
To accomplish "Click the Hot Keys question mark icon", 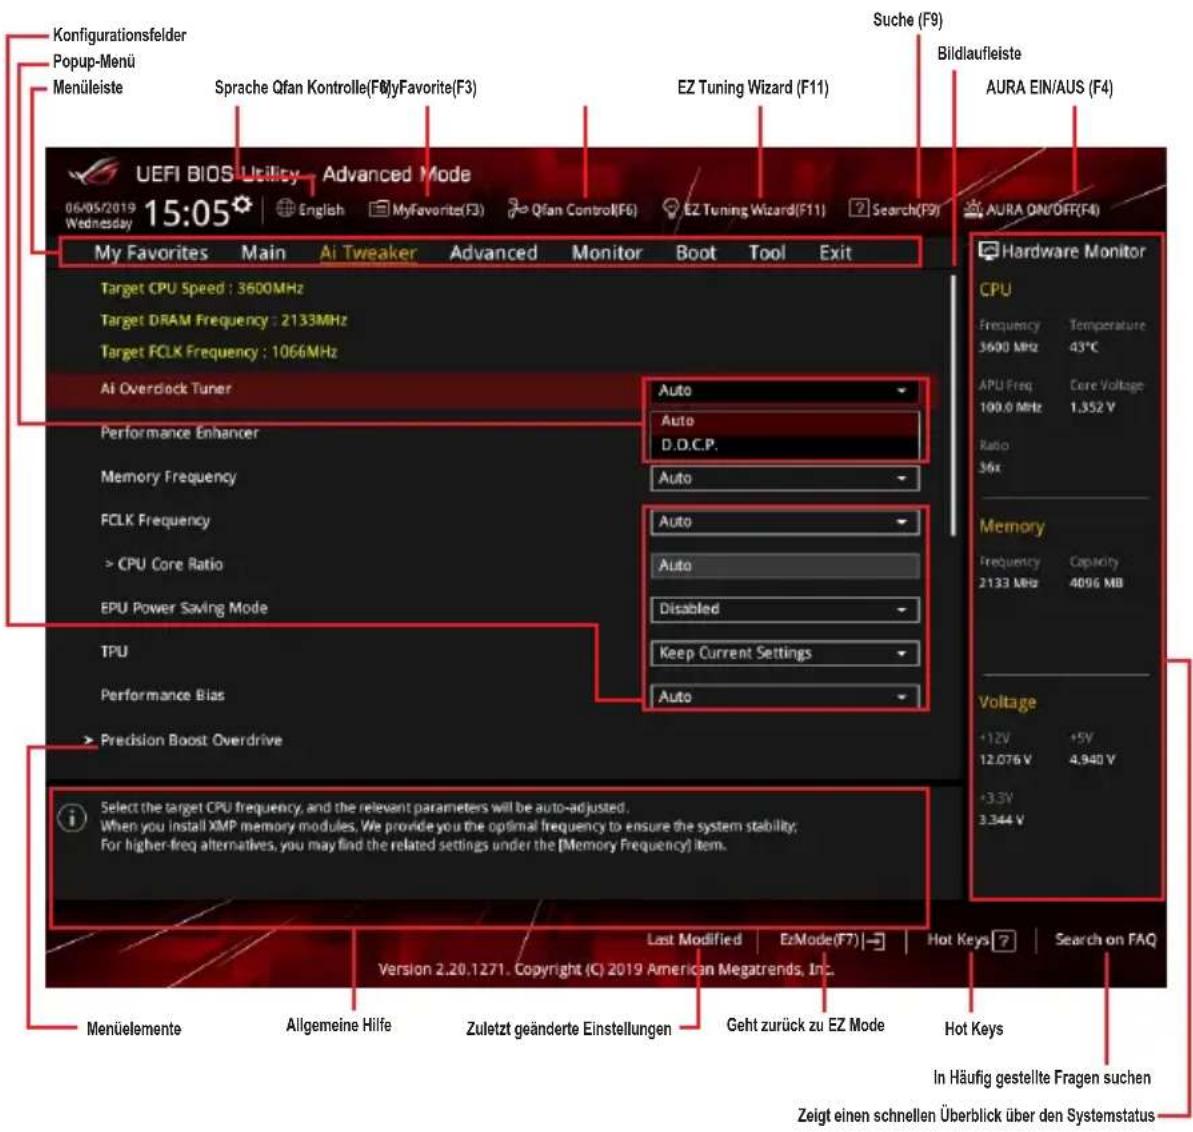I will (x=1004, y=940).
